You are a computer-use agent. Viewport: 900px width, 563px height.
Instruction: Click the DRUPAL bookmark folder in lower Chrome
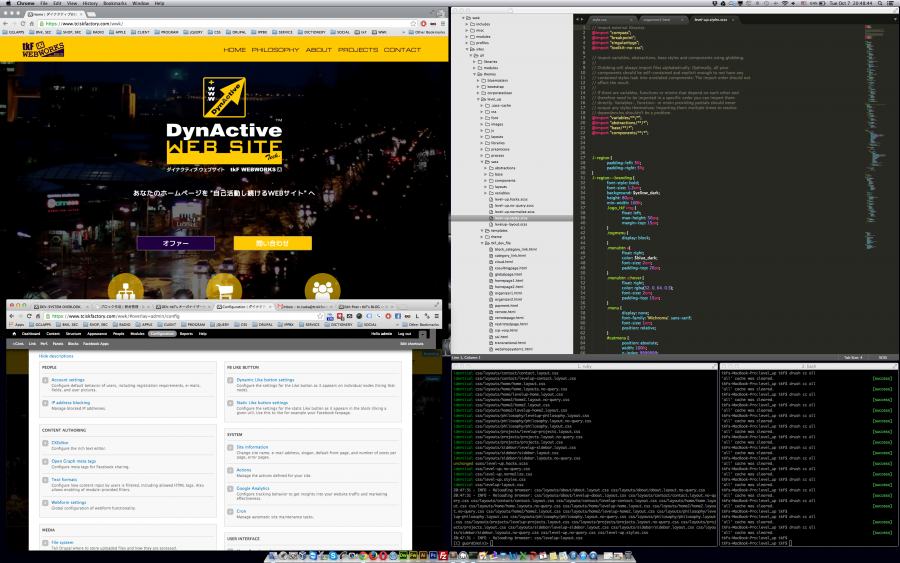click(262, 325)
